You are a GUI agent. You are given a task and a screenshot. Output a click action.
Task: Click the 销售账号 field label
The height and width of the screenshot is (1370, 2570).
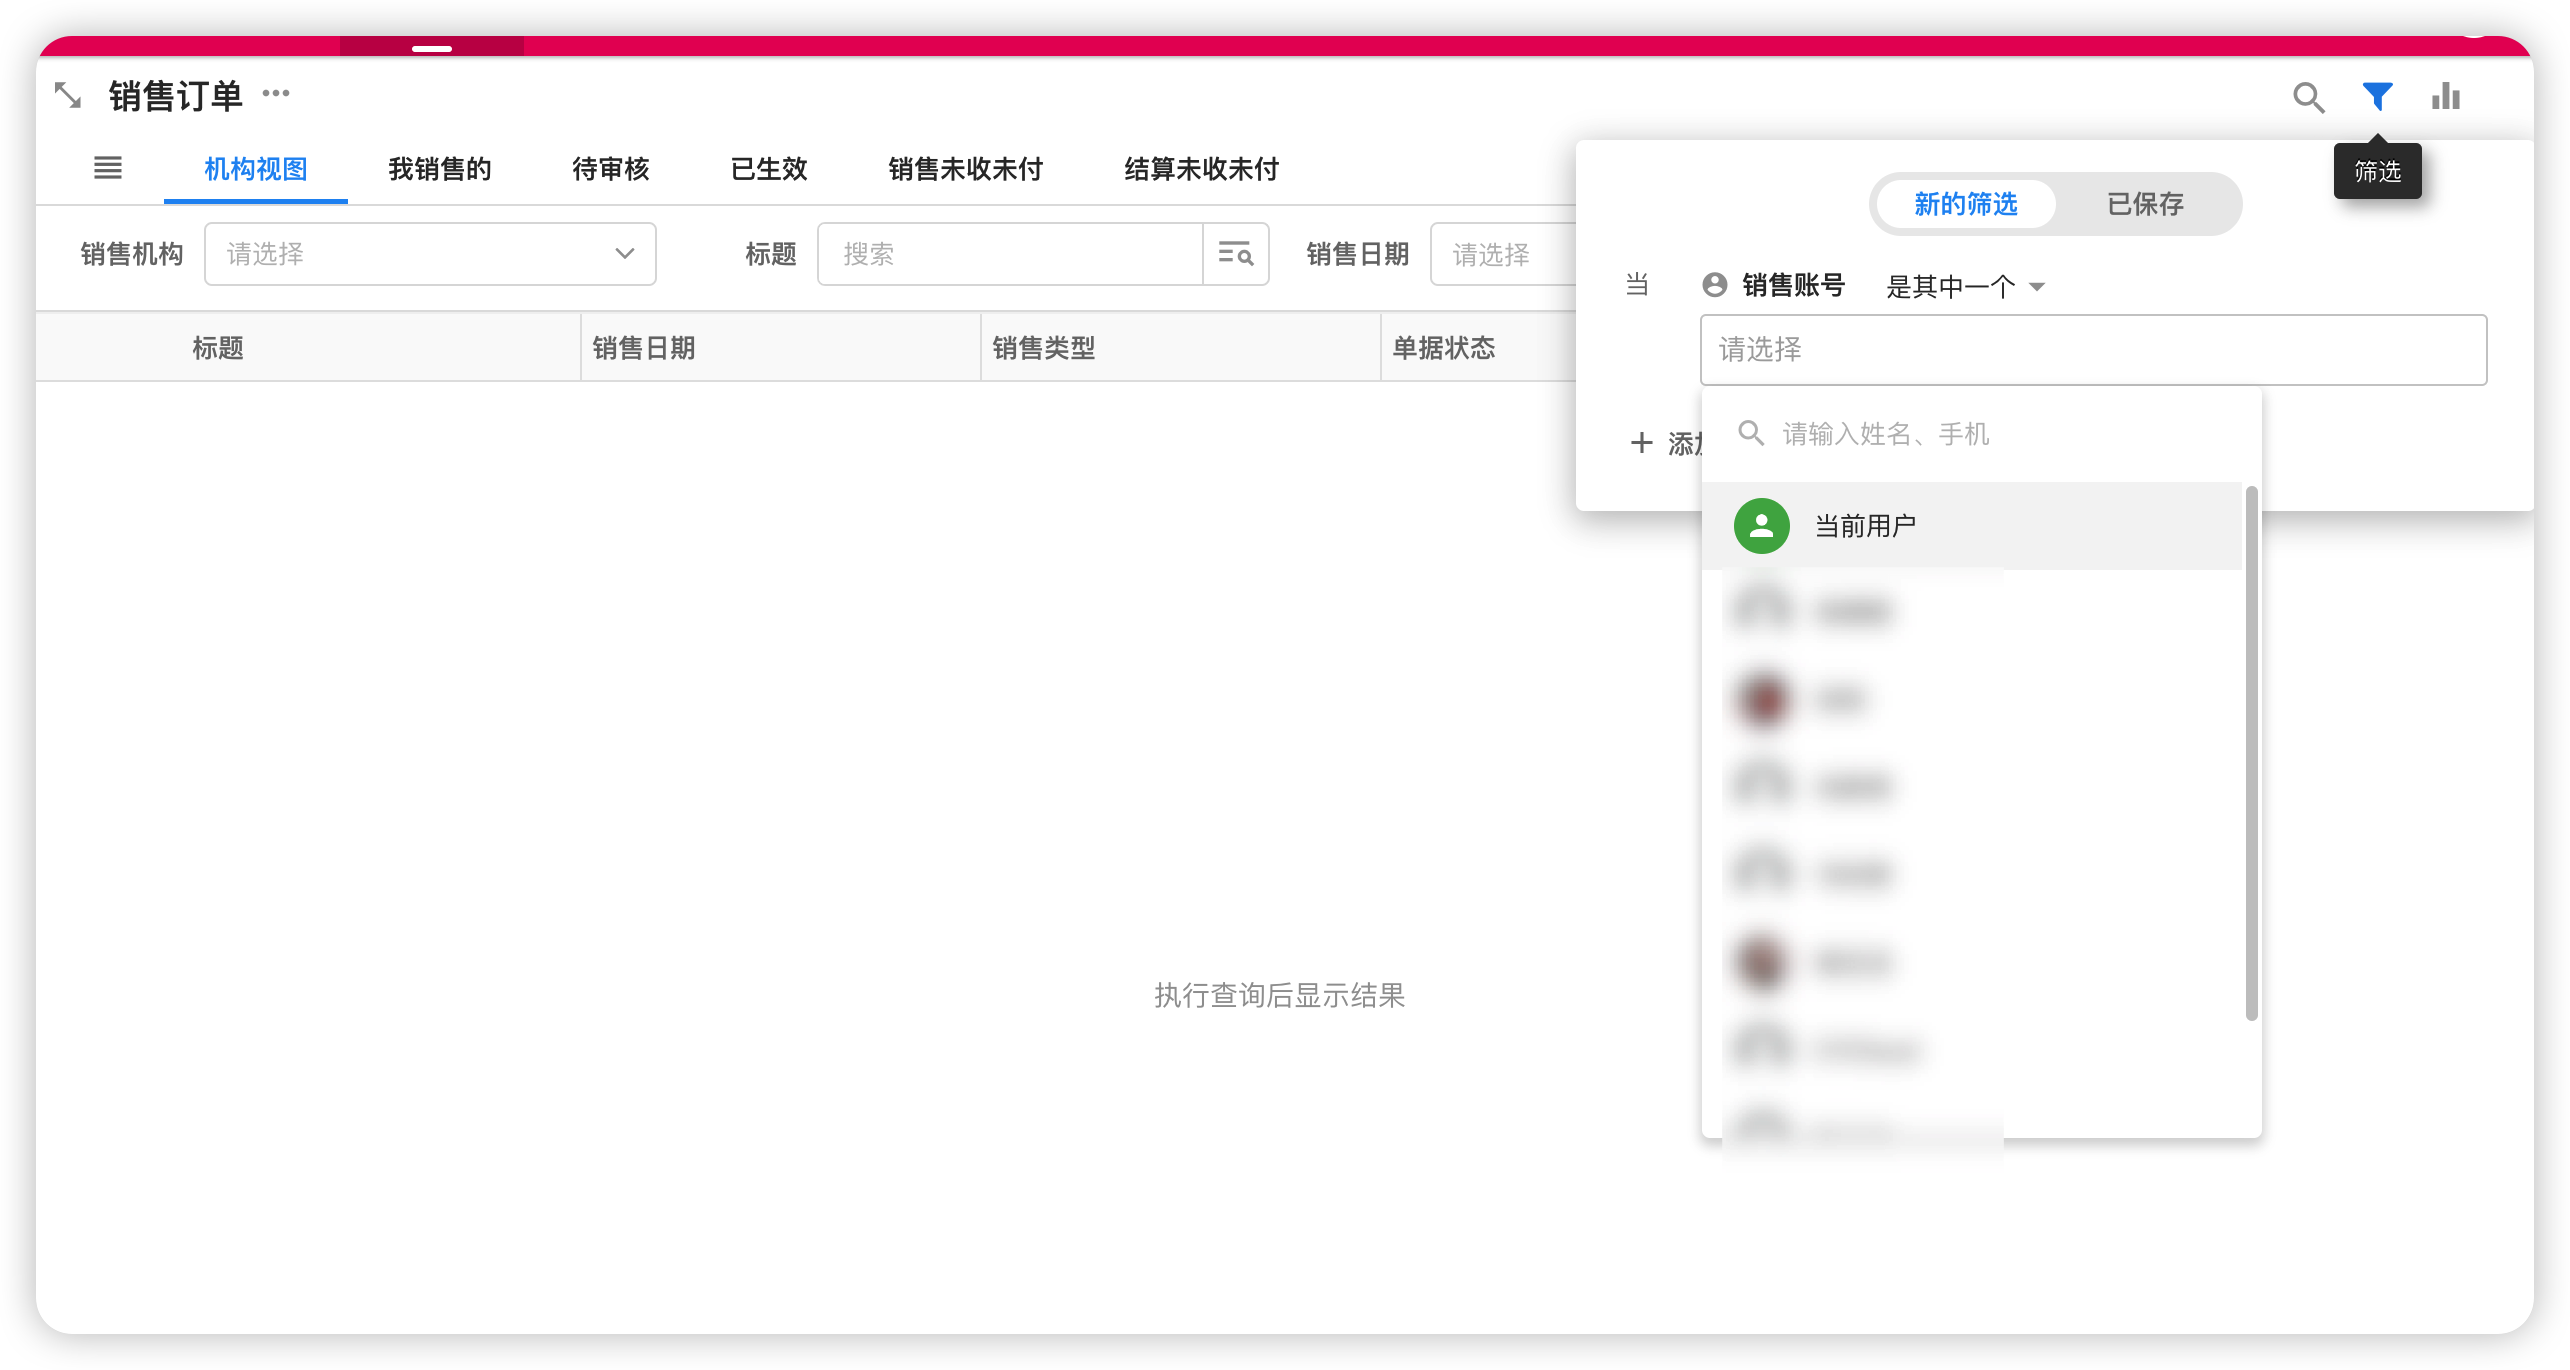tap(1792, 286)
